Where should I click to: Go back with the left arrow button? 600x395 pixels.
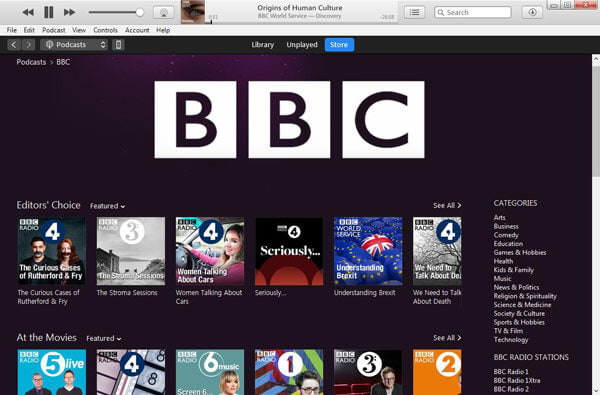click(14, 45)
